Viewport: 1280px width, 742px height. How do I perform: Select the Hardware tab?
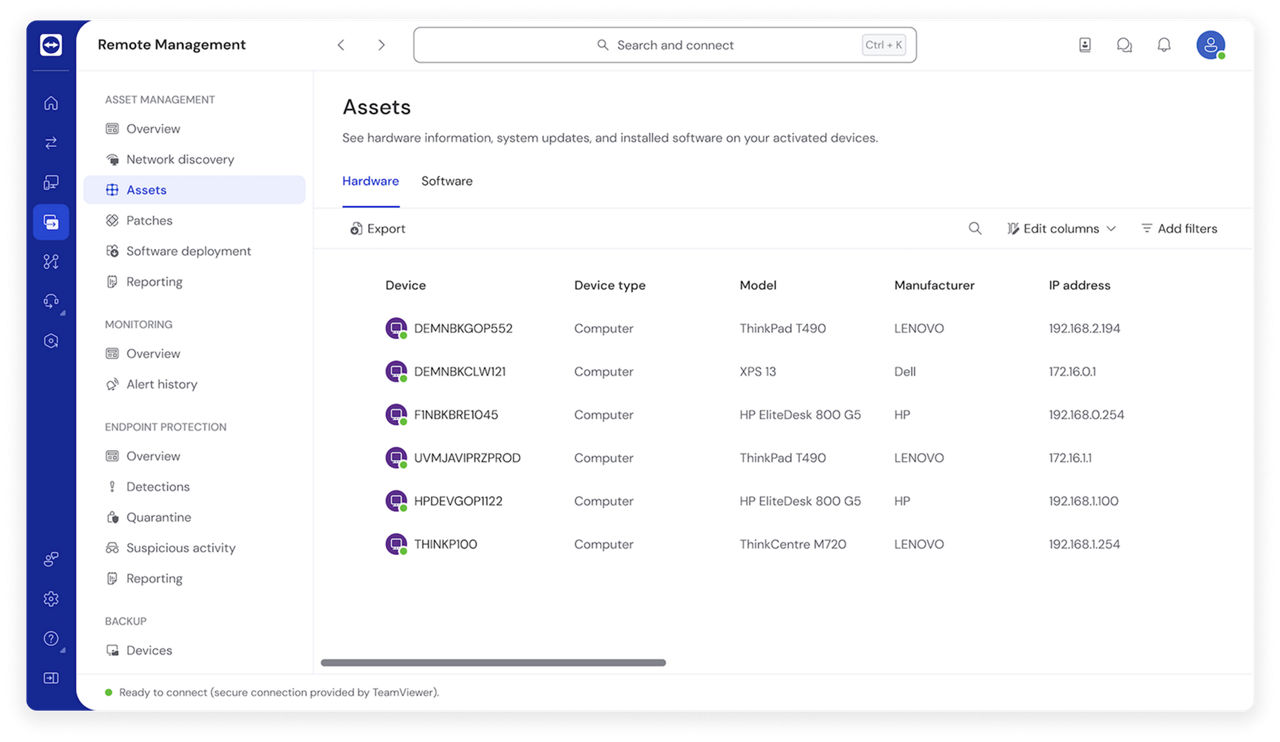[370, 181]
